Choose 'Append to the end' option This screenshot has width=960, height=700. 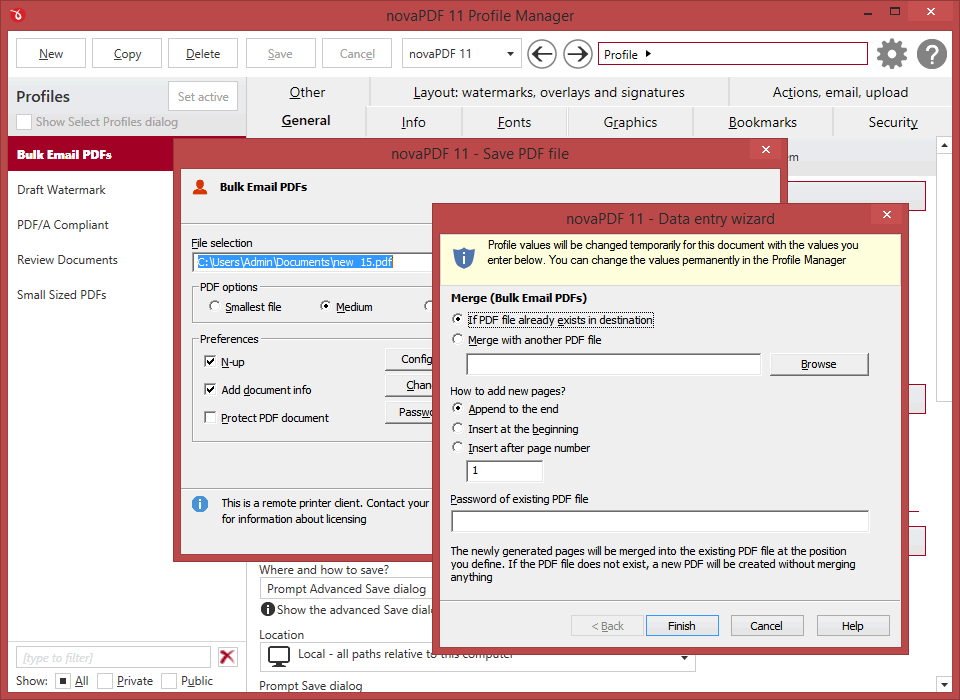click(x=457, y=408)
